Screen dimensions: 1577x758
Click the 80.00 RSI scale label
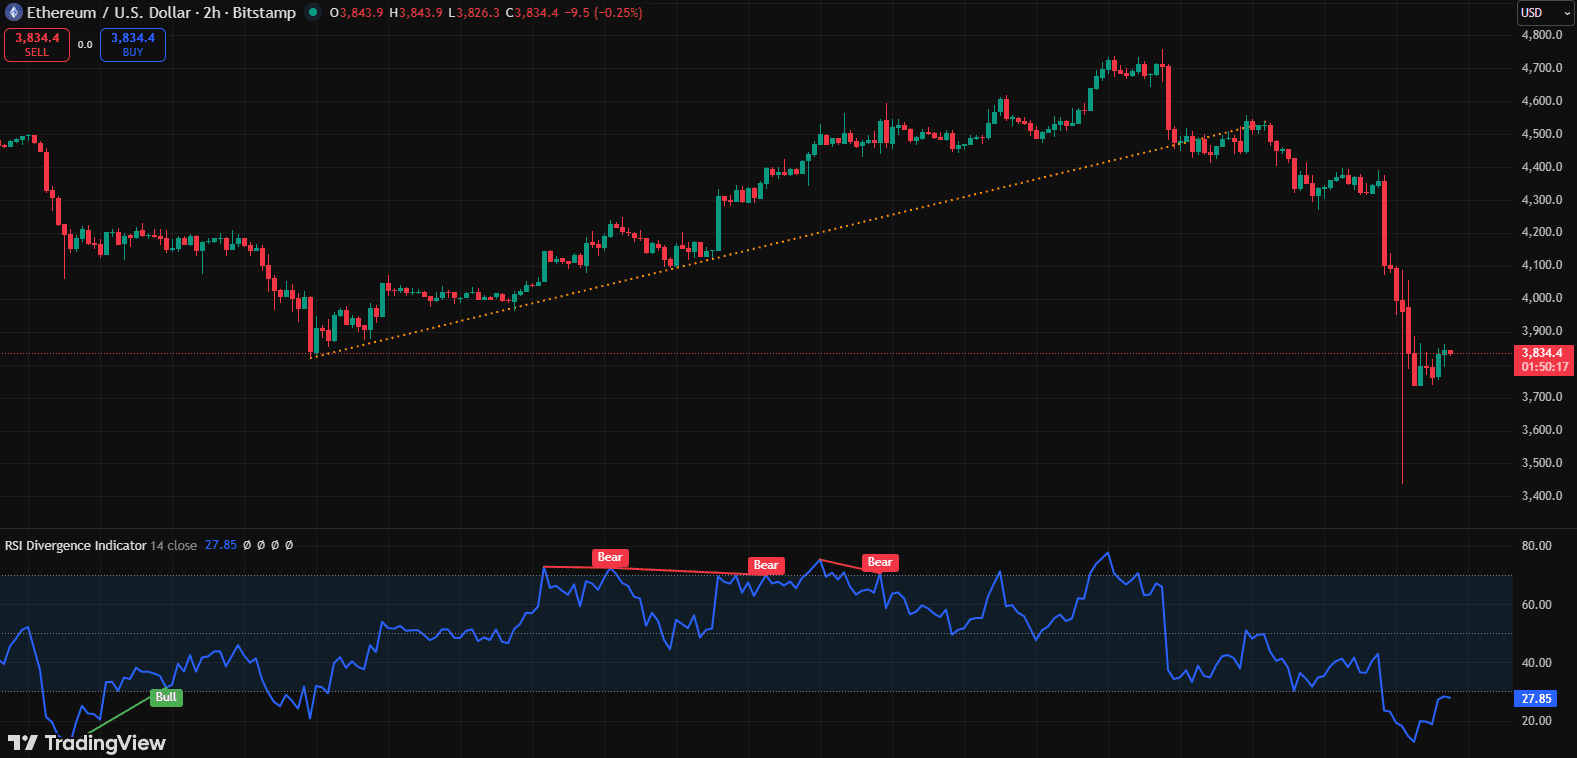click(1536, 546)
